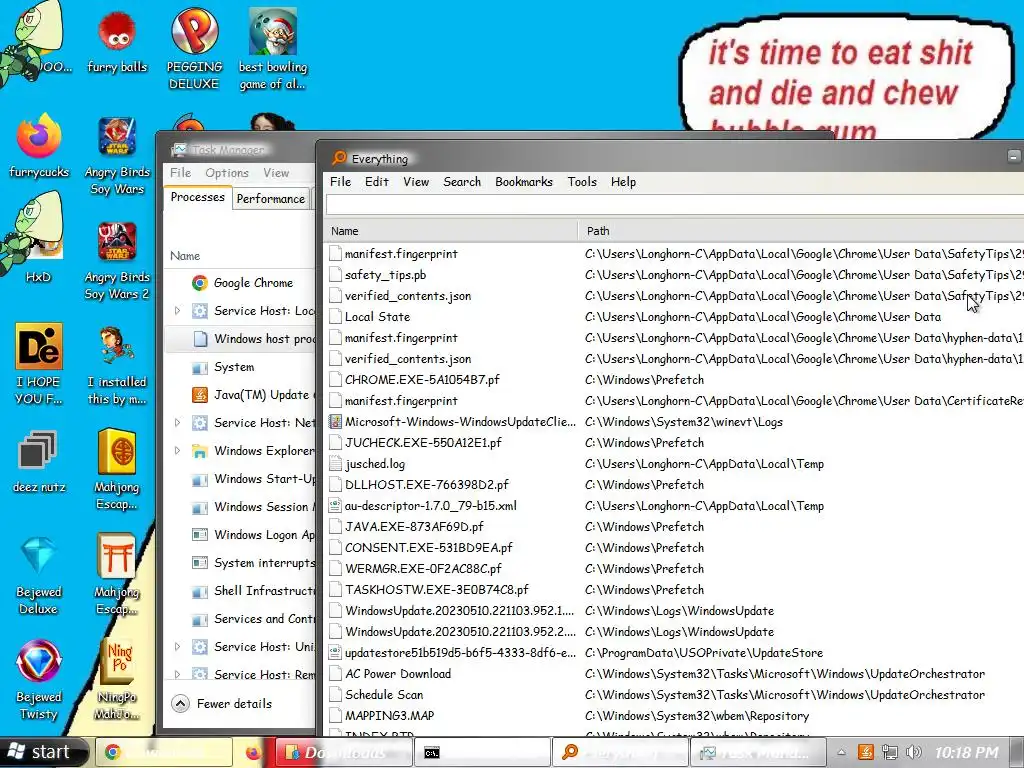Click the Everything magnifier title icon
Screen dimensions: 1024x768
339,158
